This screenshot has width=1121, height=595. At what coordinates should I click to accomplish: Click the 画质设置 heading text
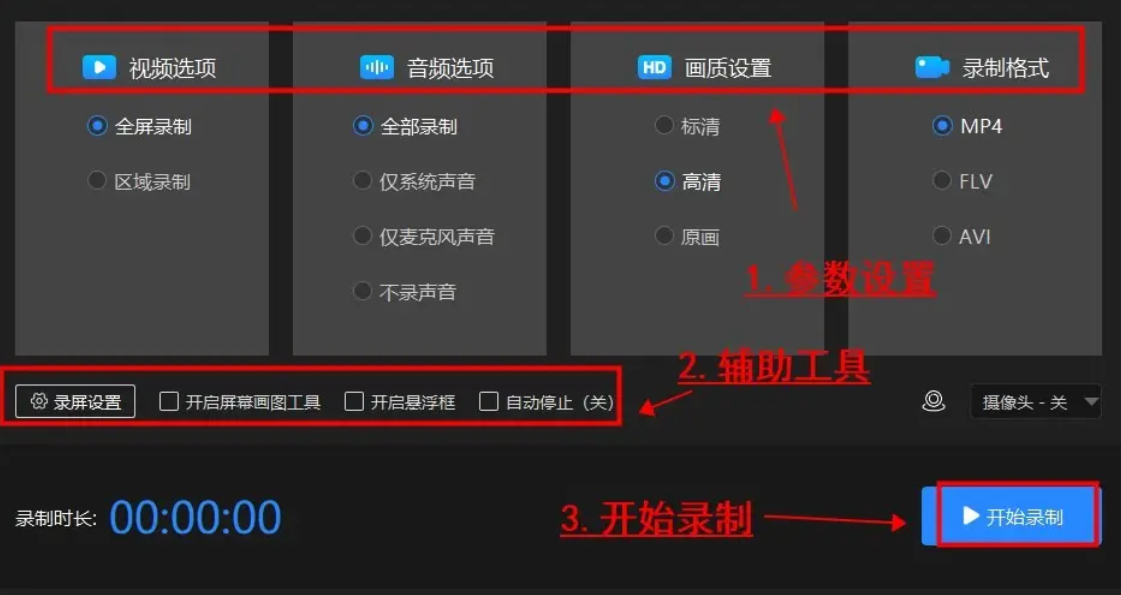pos(728,68)
